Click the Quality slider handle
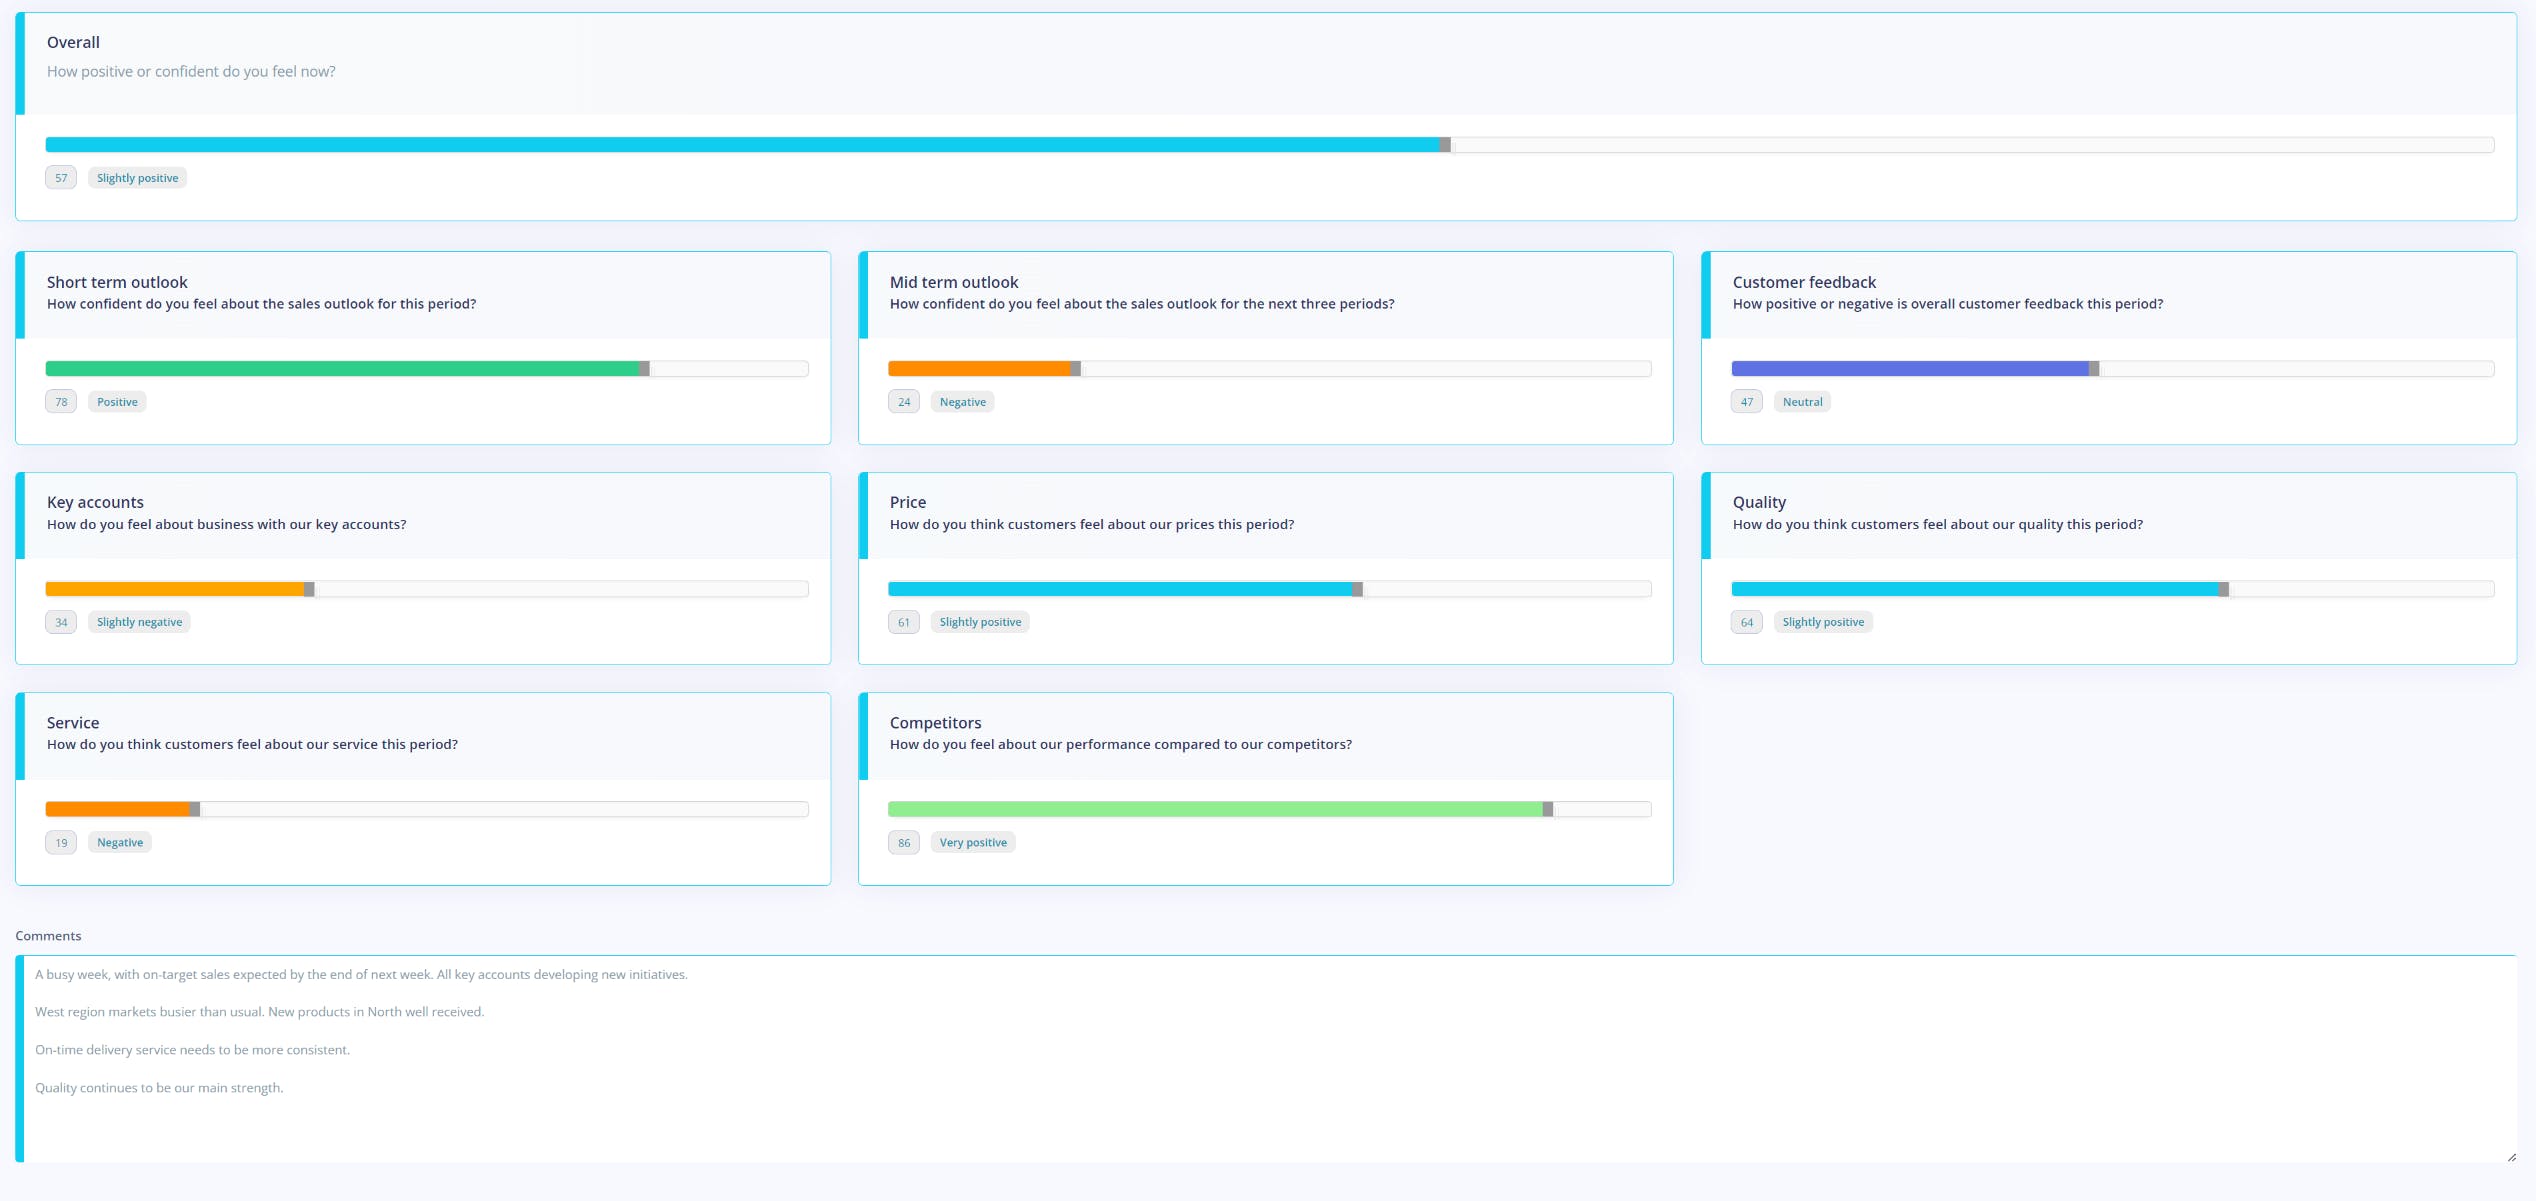 tap(2224, 590)
